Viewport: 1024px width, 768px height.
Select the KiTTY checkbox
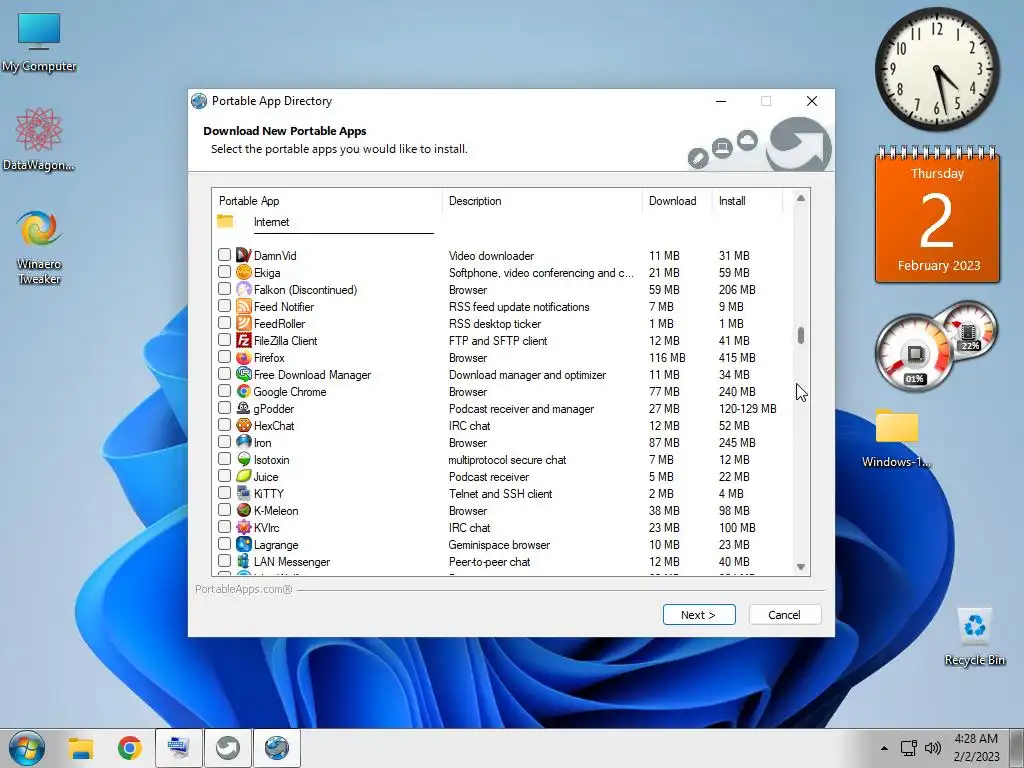pyautogui.click(x=224, y=492)
